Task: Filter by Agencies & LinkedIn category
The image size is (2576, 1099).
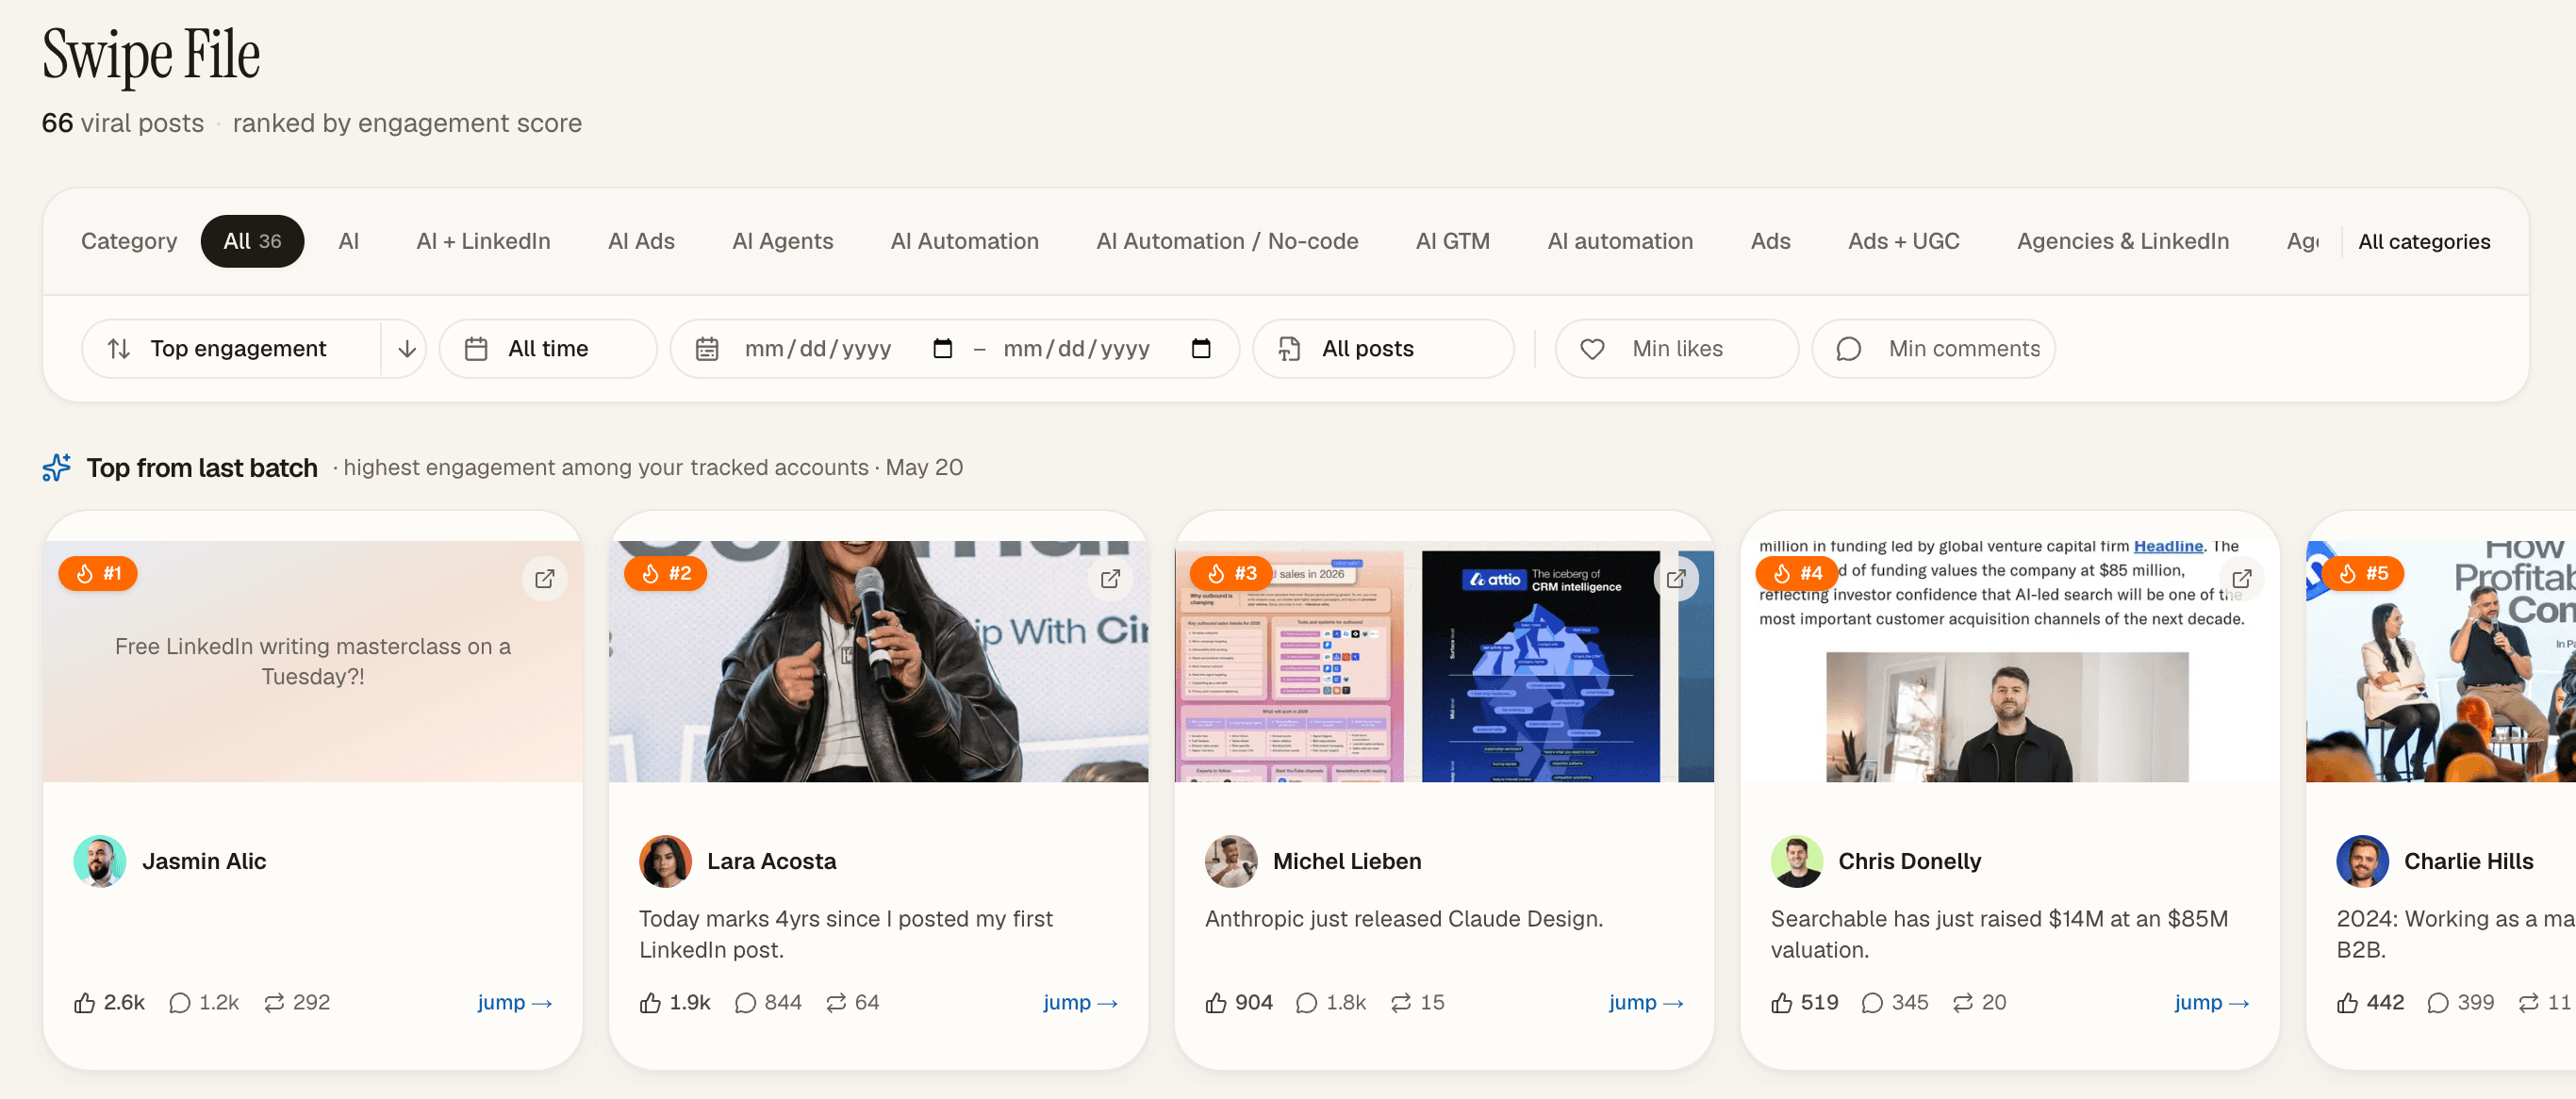Action: point(2122,241)
